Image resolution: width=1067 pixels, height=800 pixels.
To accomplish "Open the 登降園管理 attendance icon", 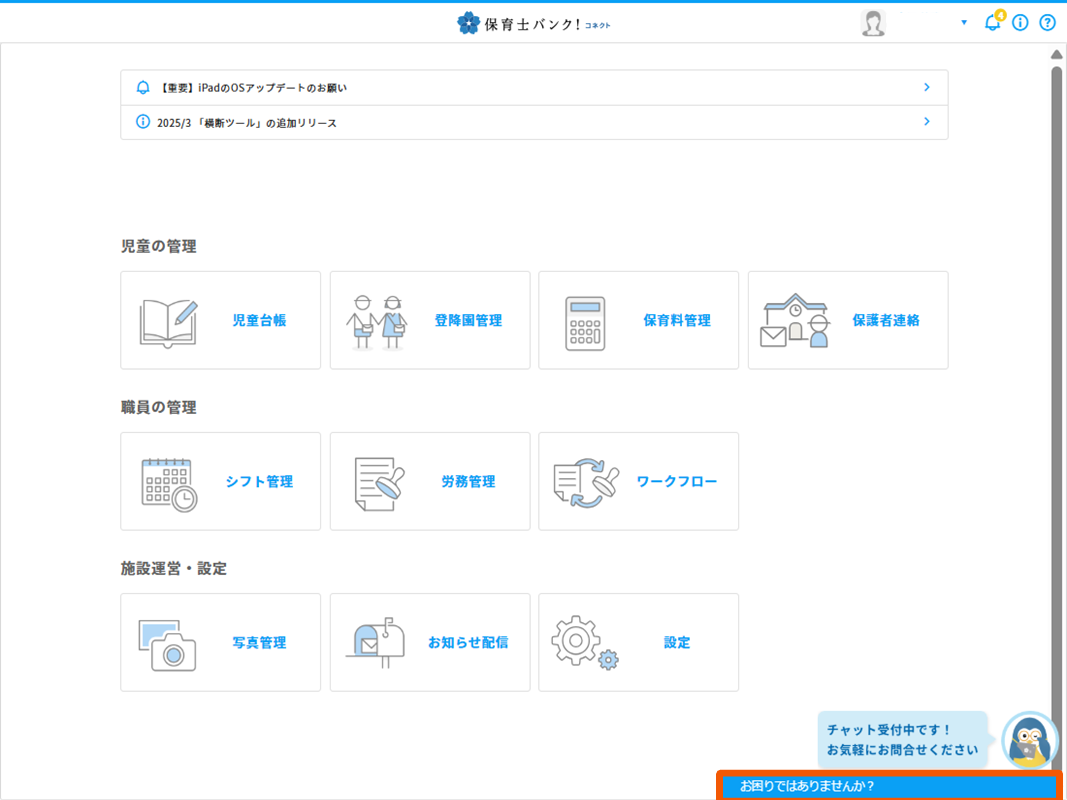I will (378, 320).
